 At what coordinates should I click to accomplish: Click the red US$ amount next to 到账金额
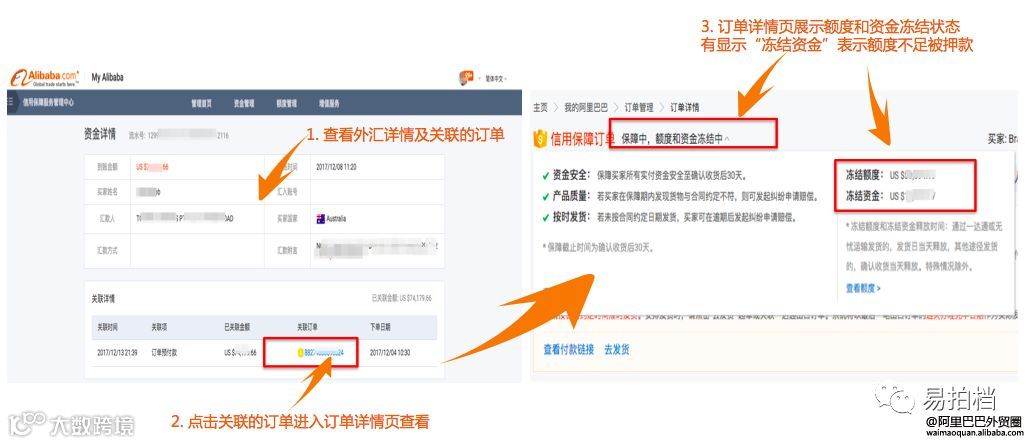(152, 167)
